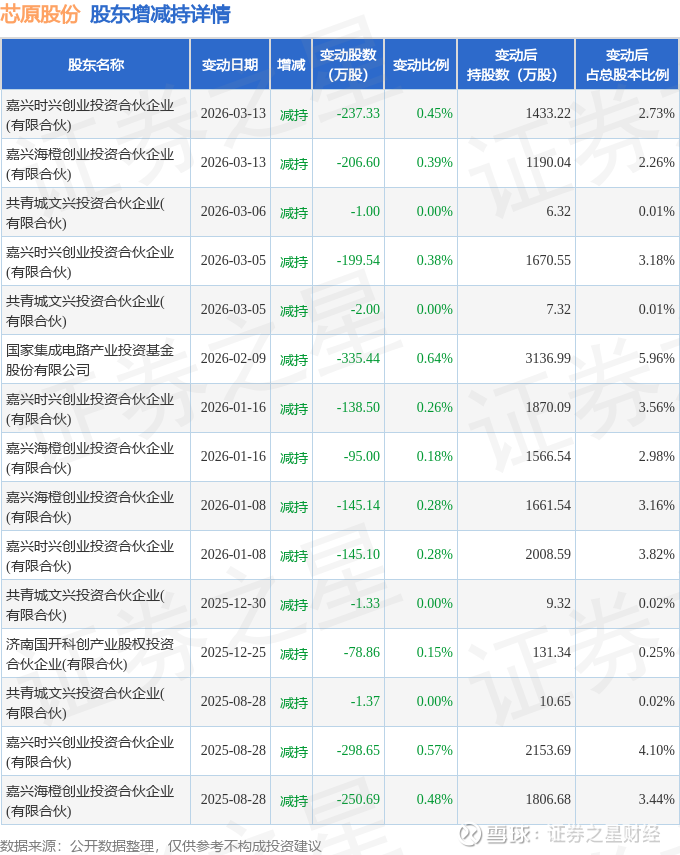Click the share change value -335.44
This screenshot has height=855, width=680.
358,358
